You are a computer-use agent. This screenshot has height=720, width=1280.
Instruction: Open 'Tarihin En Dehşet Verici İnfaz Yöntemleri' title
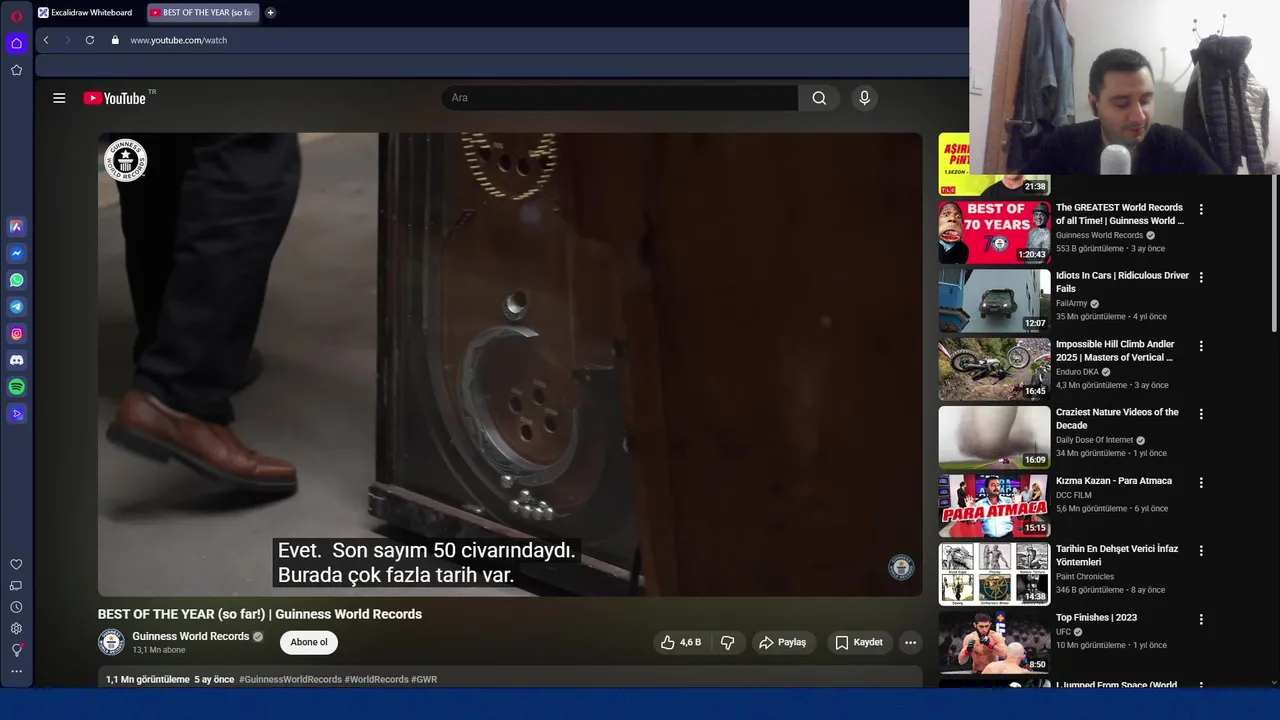pos(1117,555)
